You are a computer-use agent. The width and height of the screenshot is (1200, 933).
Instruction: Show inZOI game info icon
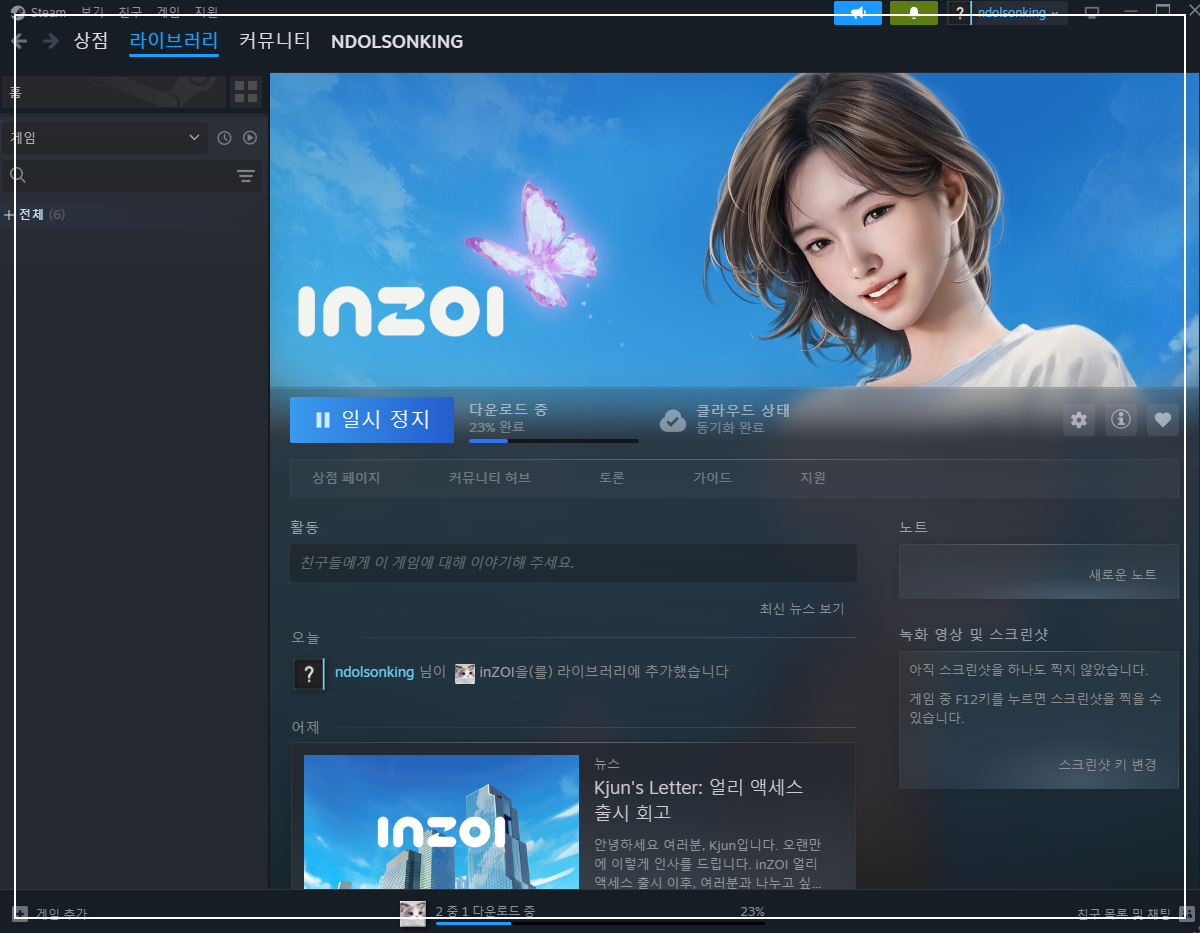pos(1121,420)
